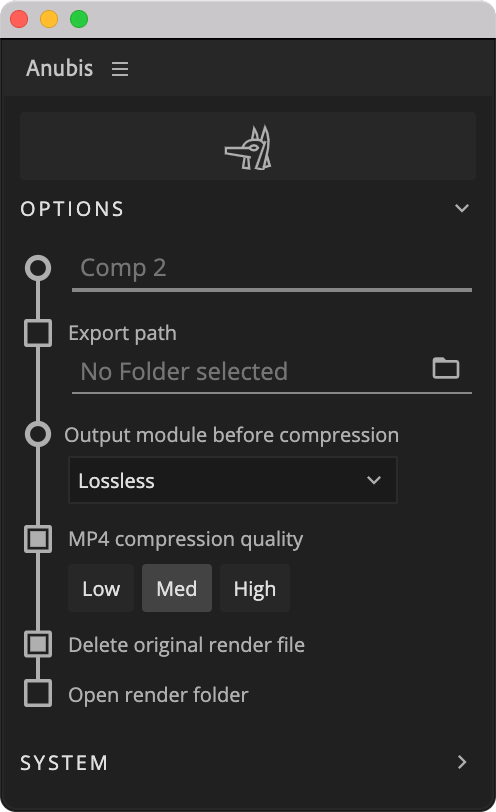
Task: Enable the Export path checkbox
Action: pyautogui.click(x=38, y=333)
